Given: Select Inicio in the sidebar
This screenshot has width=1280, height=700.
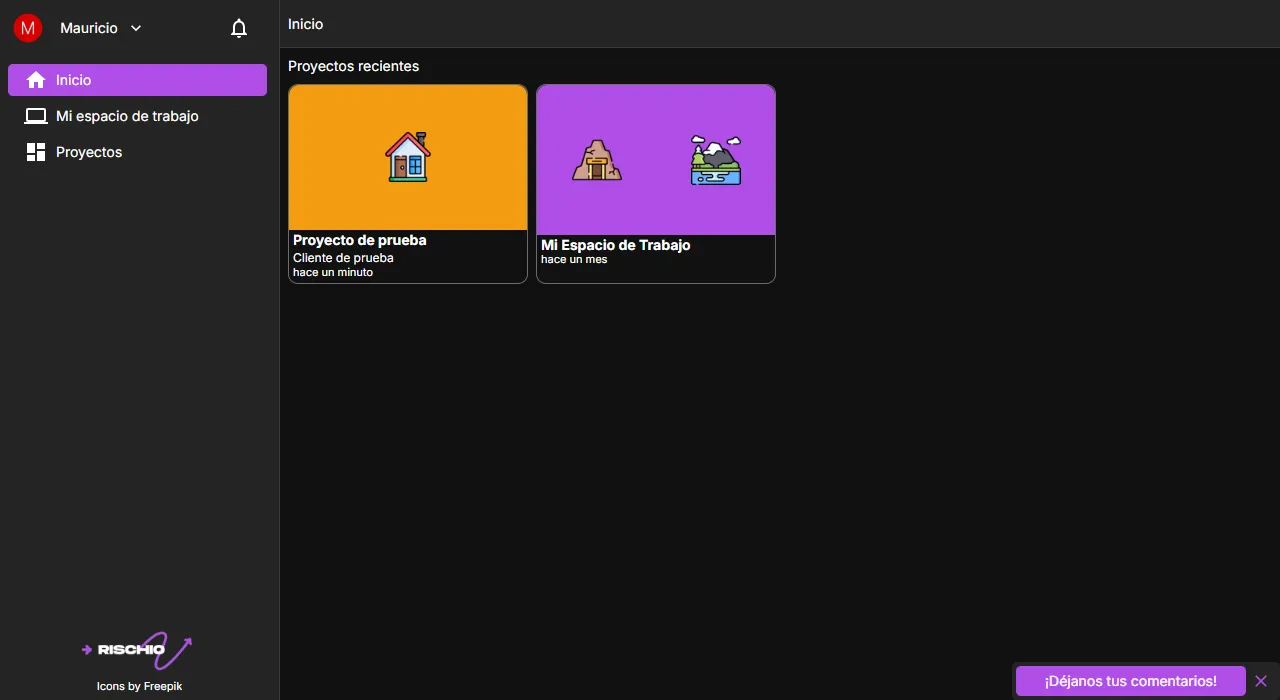Looking at the screenshot, I should [x=137, y=80].
